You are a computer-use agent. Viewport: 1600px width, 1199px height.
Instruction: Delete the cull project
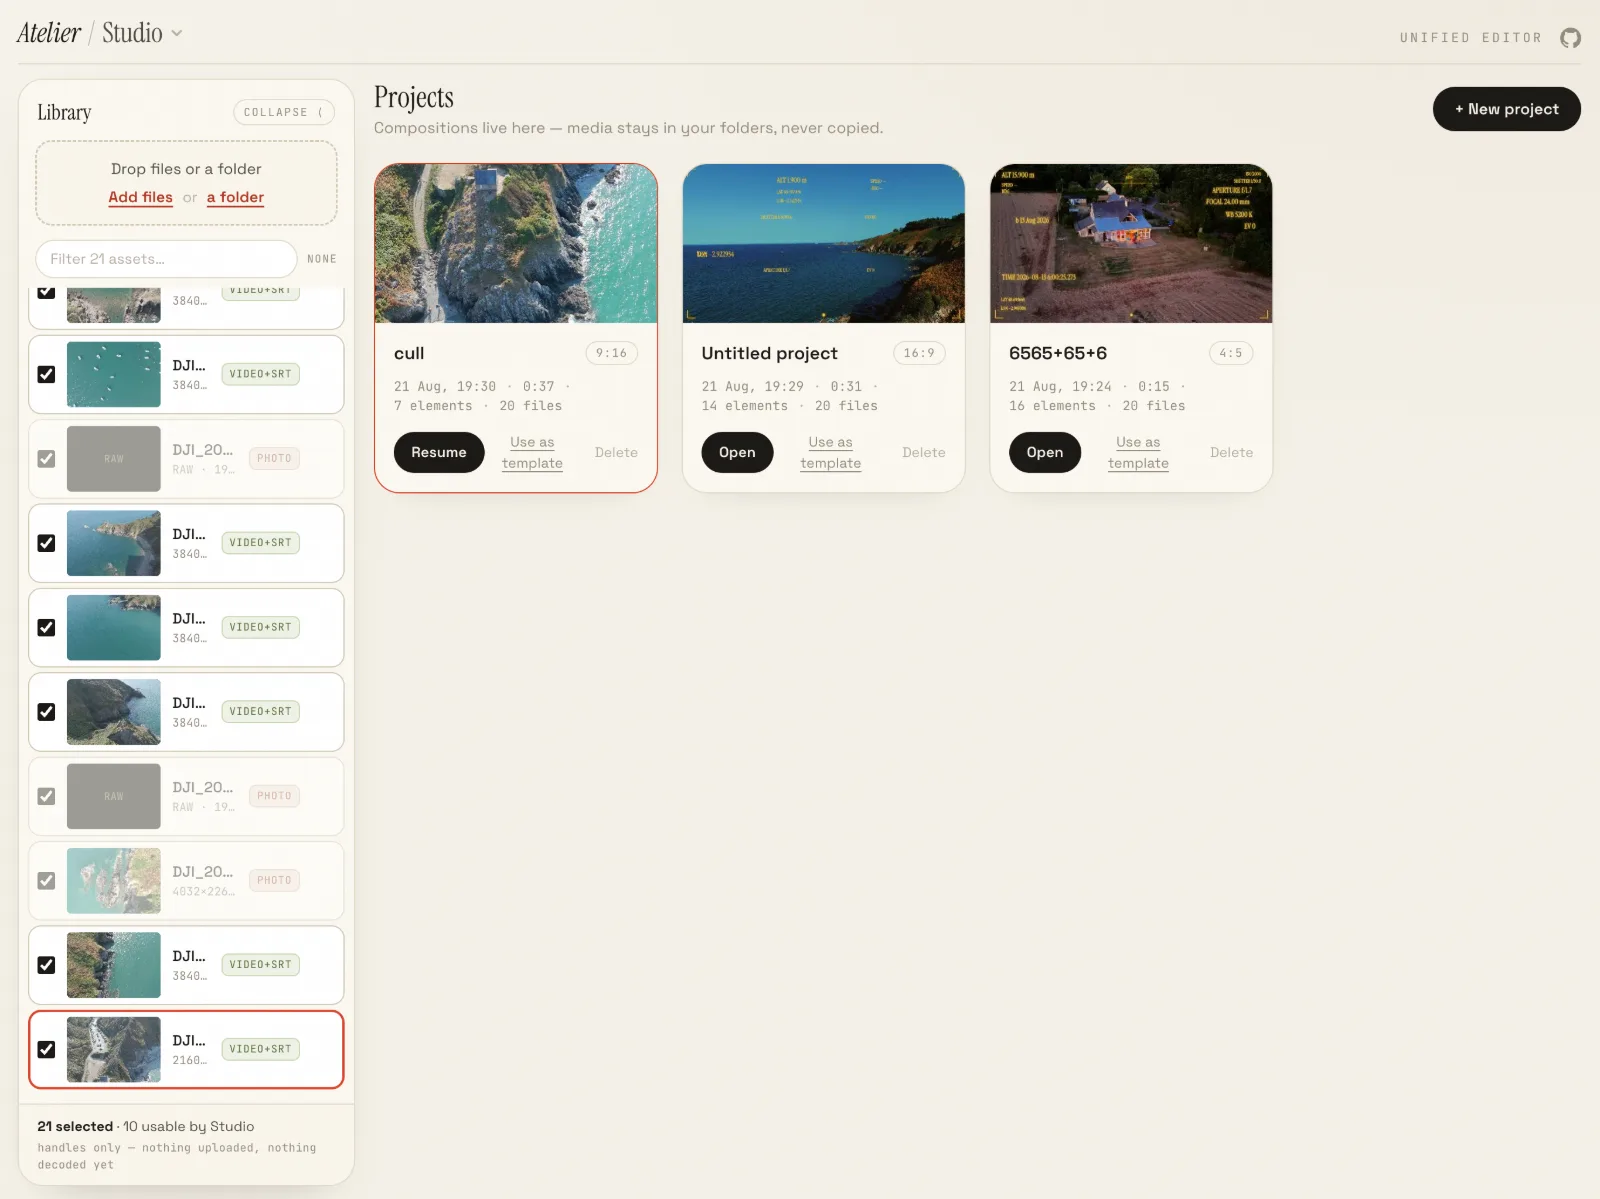coord(616,452)
